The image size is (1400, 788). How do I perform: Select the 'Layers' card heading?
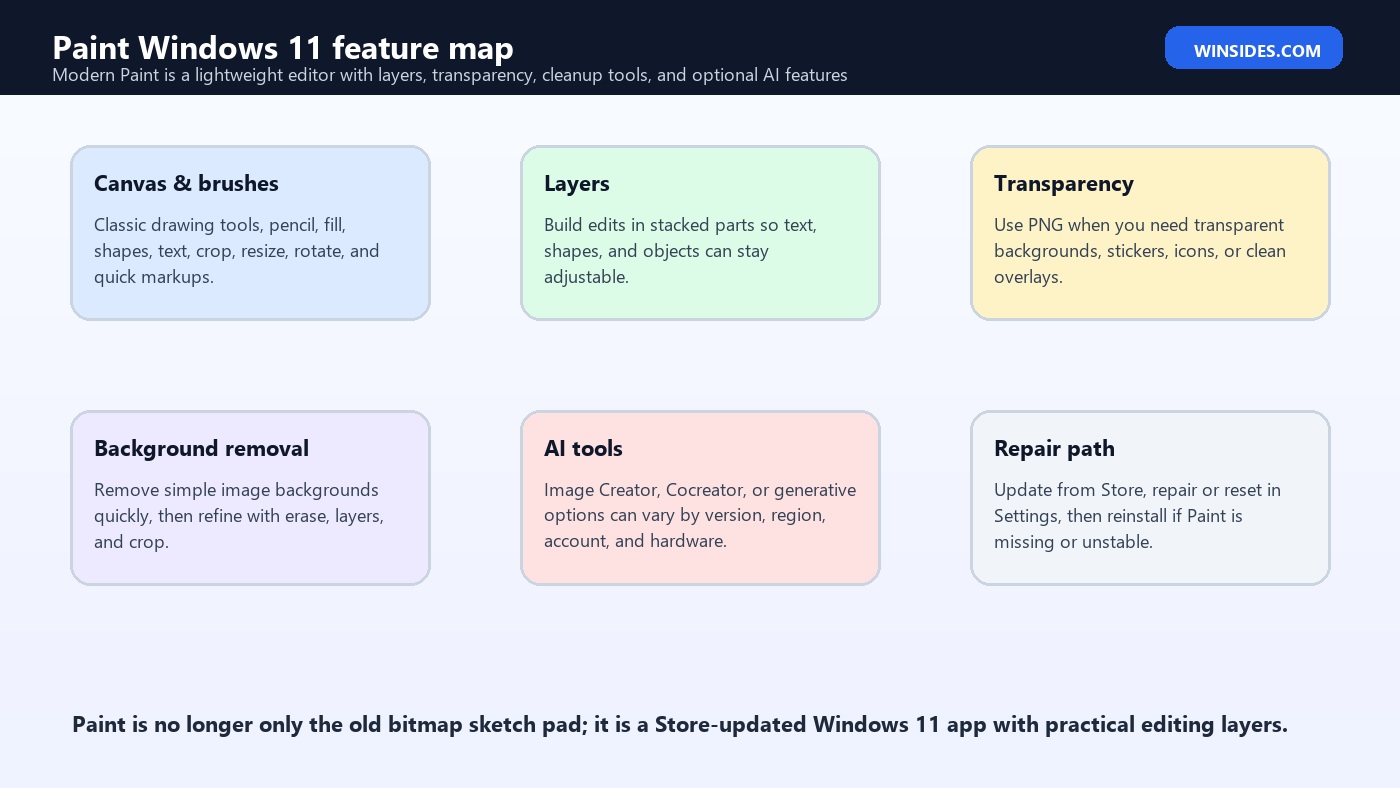[x=577, y=183]
